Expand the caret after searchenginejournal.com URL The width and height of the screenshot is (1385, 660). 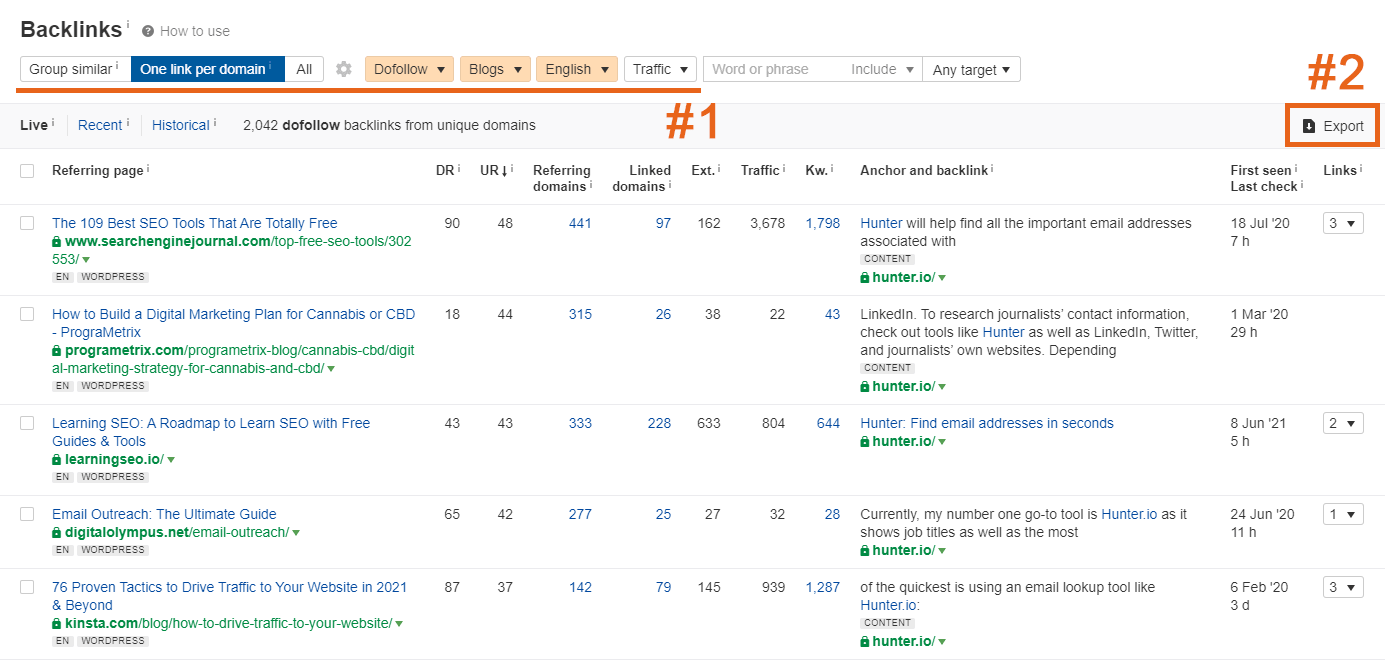(x=86, y=260)
